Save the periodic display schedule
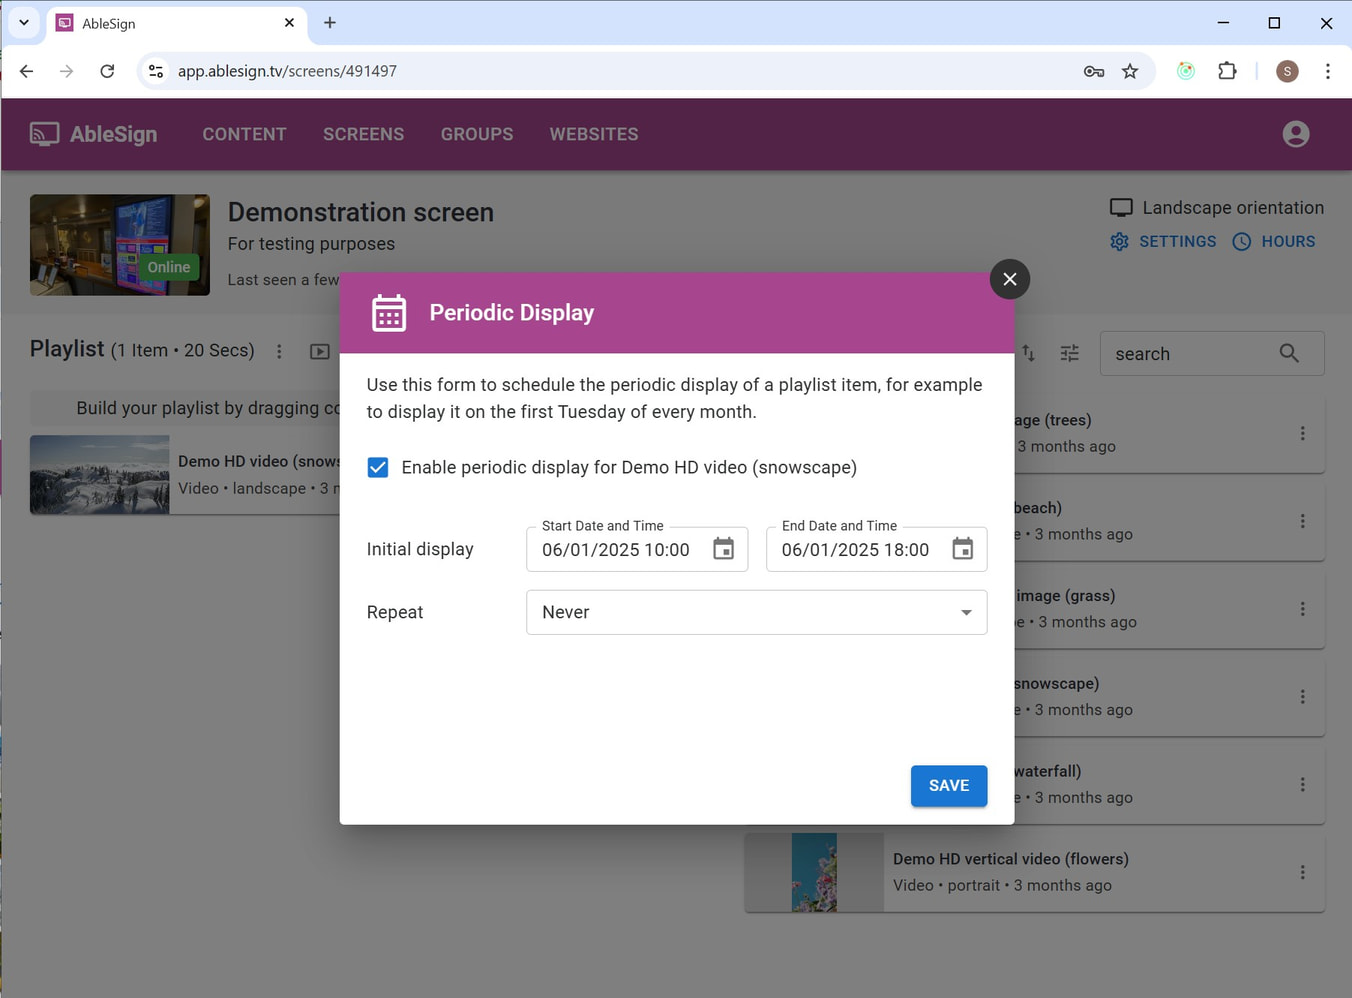Viewport: 1352px width, 998px height. point(948,785)
